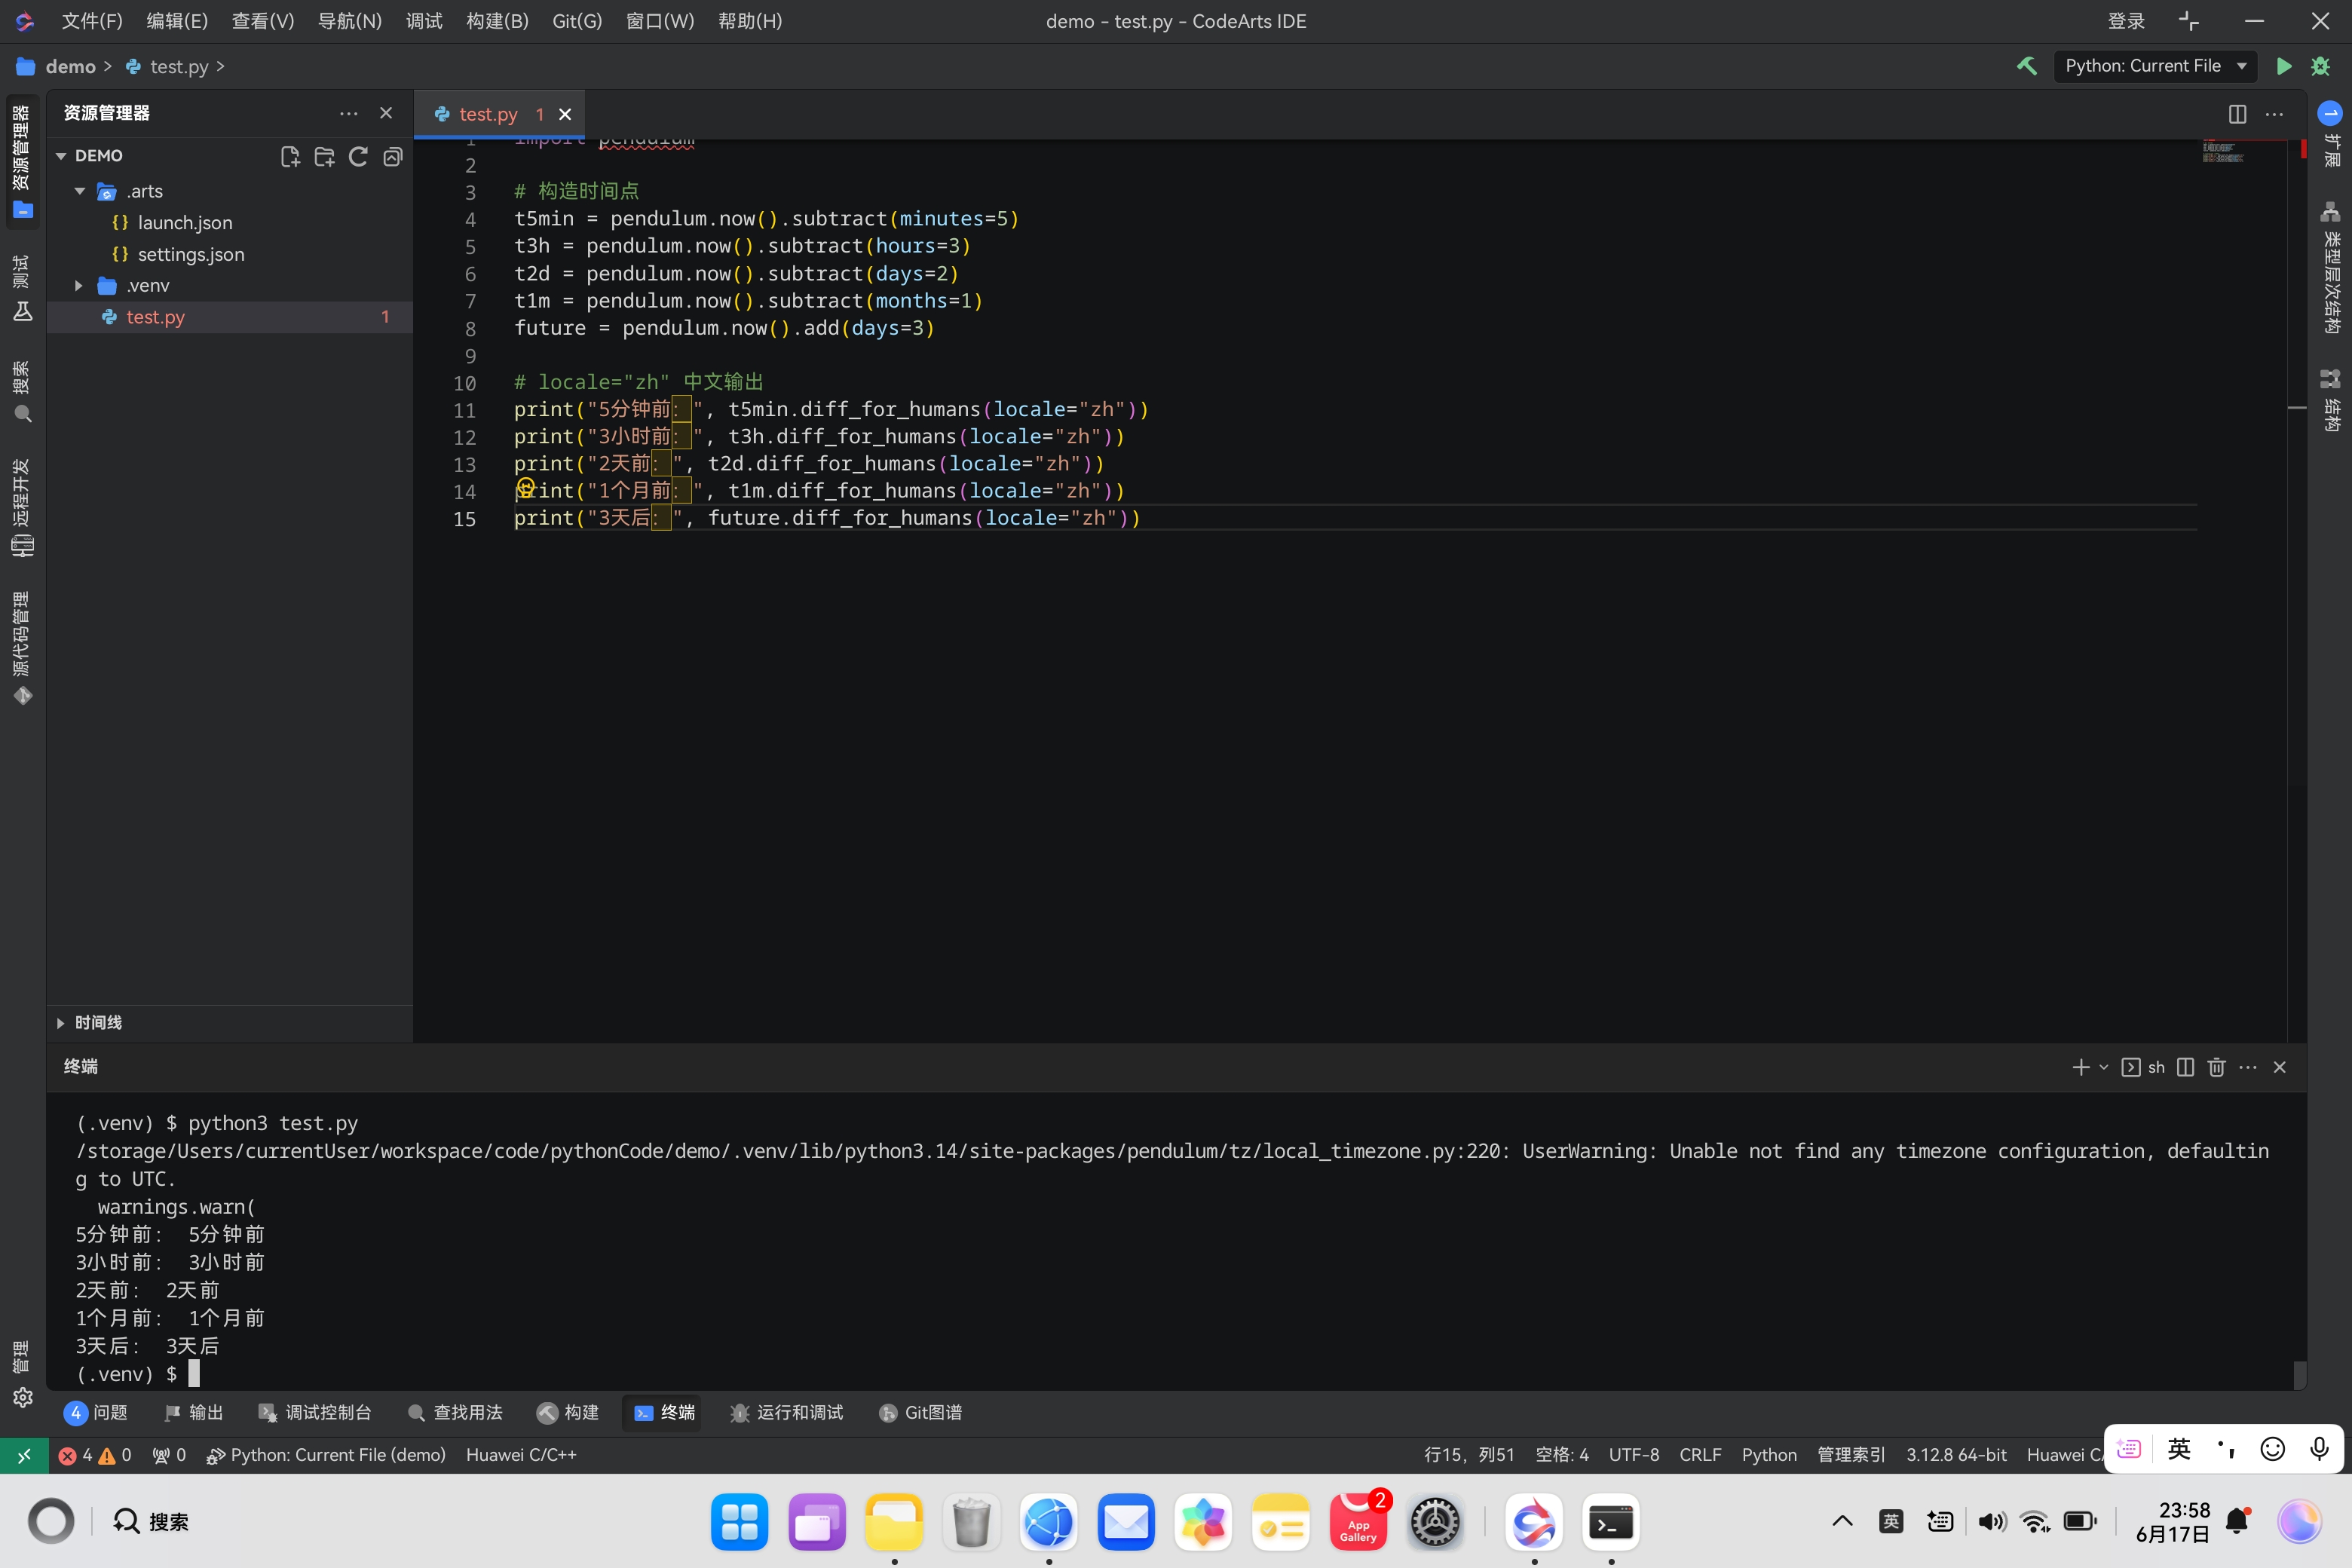Screen dimensions: 2352x1568
Task: Run the Python current file
Action: tap(2283, 66)
